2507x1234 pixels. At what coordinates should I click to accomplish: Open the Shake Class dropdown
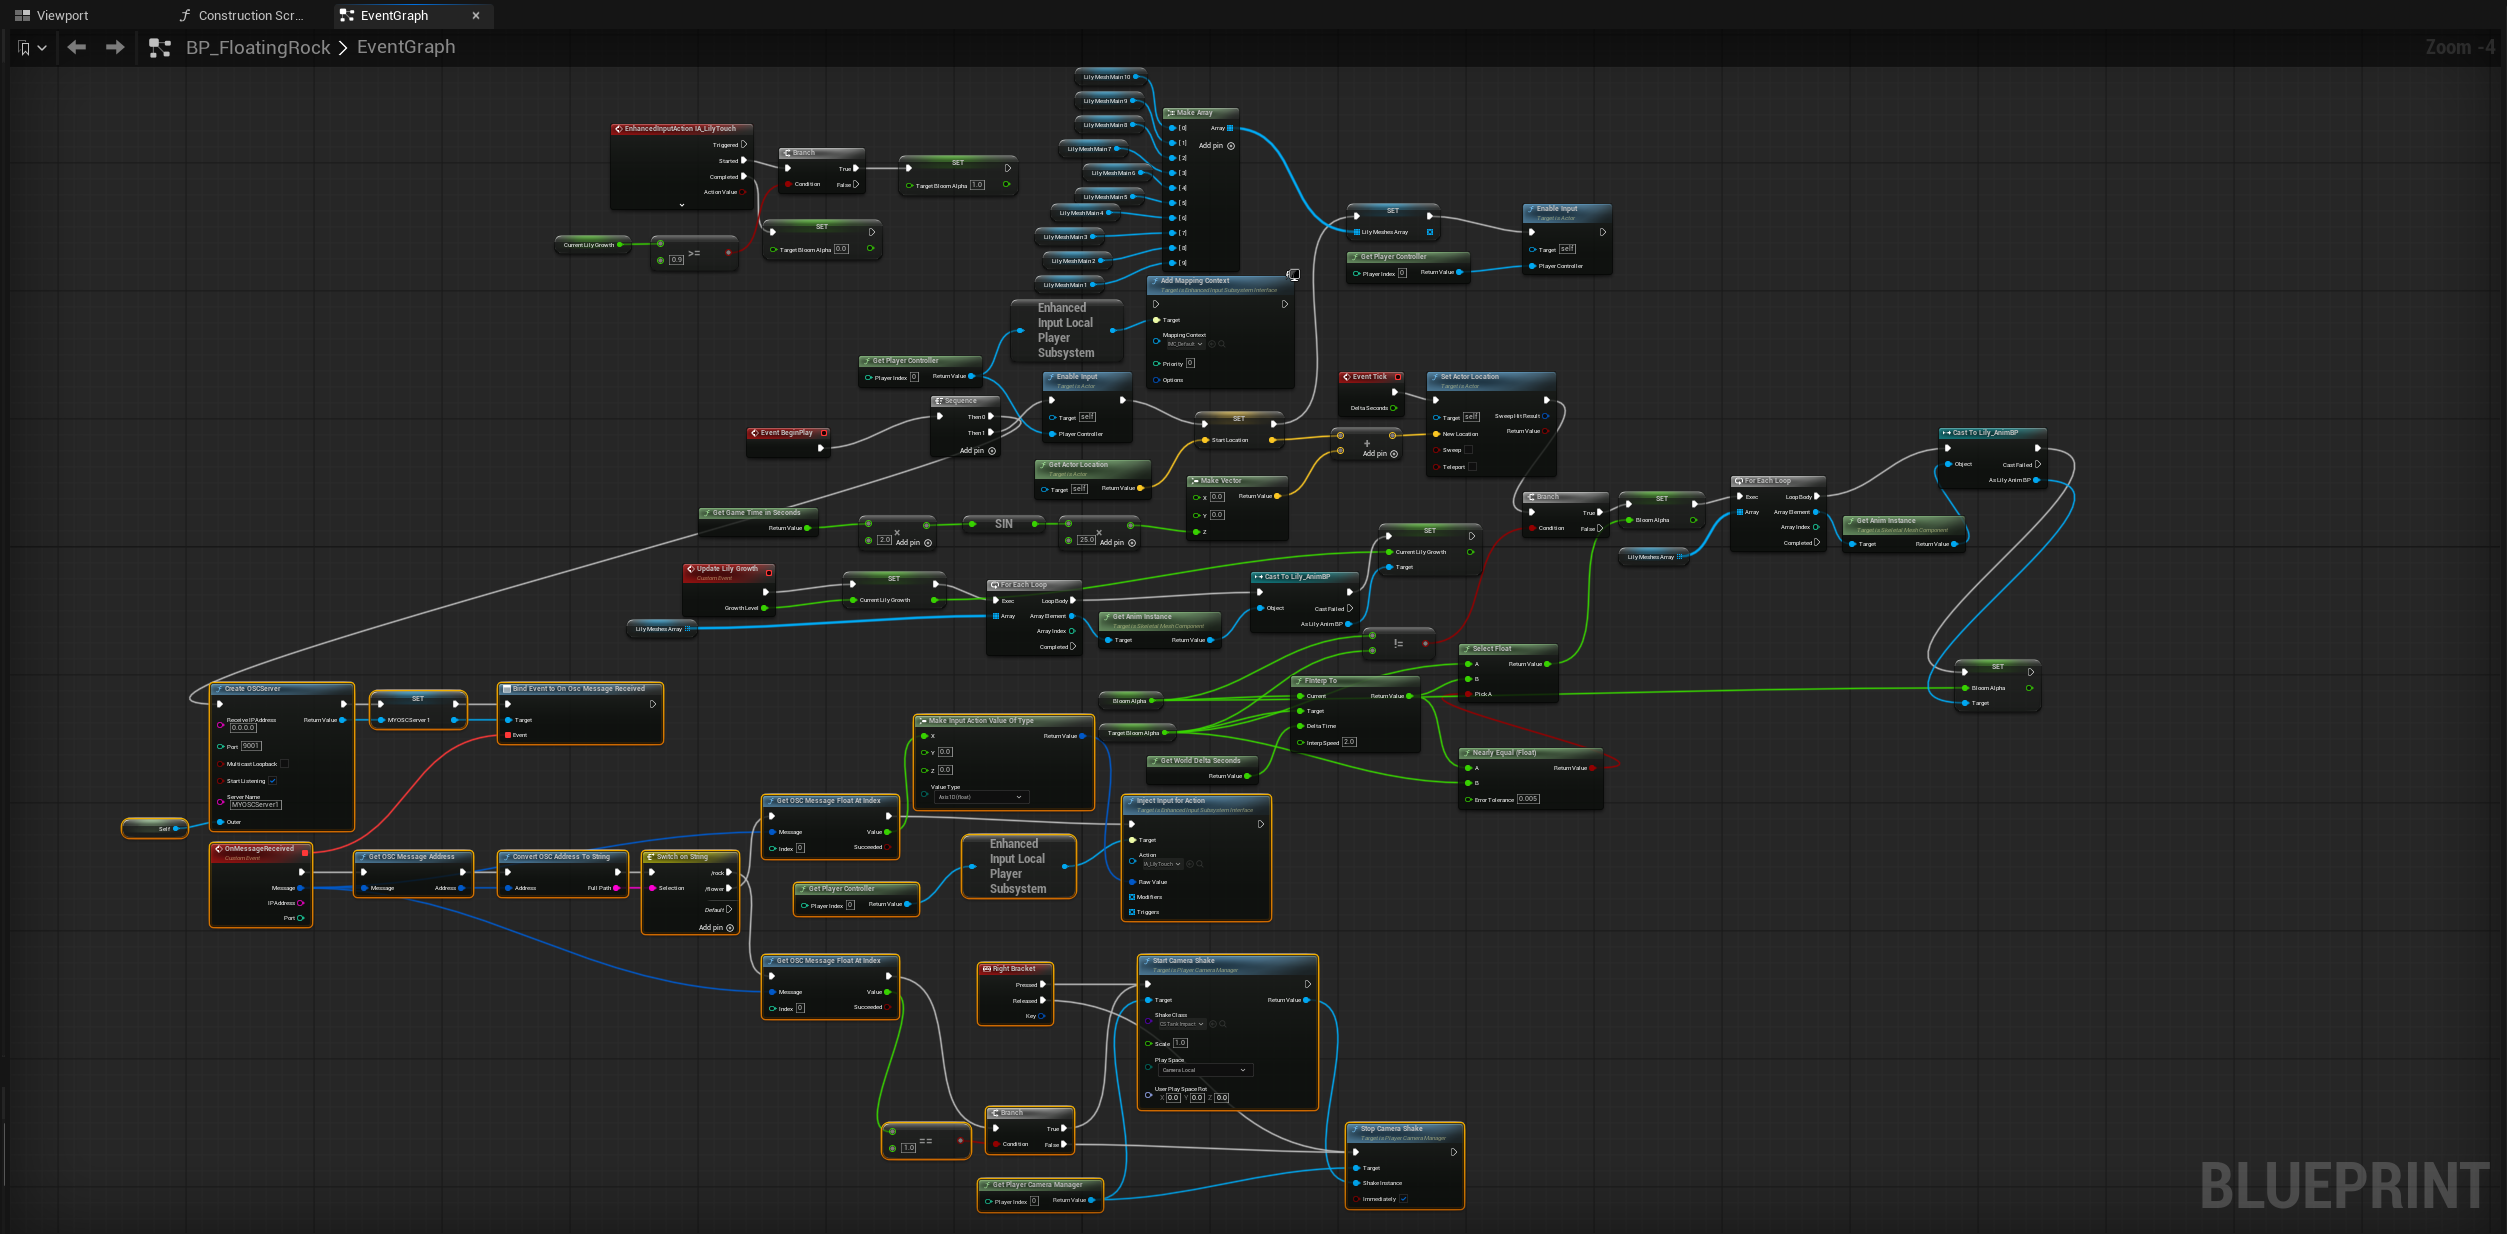[x=1182, y=1024]
